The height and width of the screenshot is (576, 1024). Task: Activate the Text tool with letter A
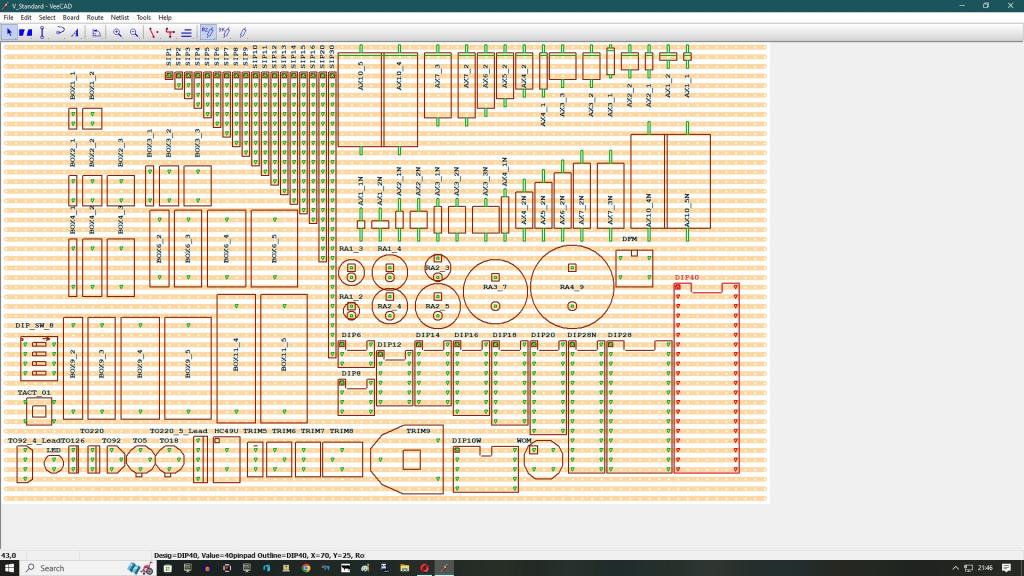(x=77, y=32)
